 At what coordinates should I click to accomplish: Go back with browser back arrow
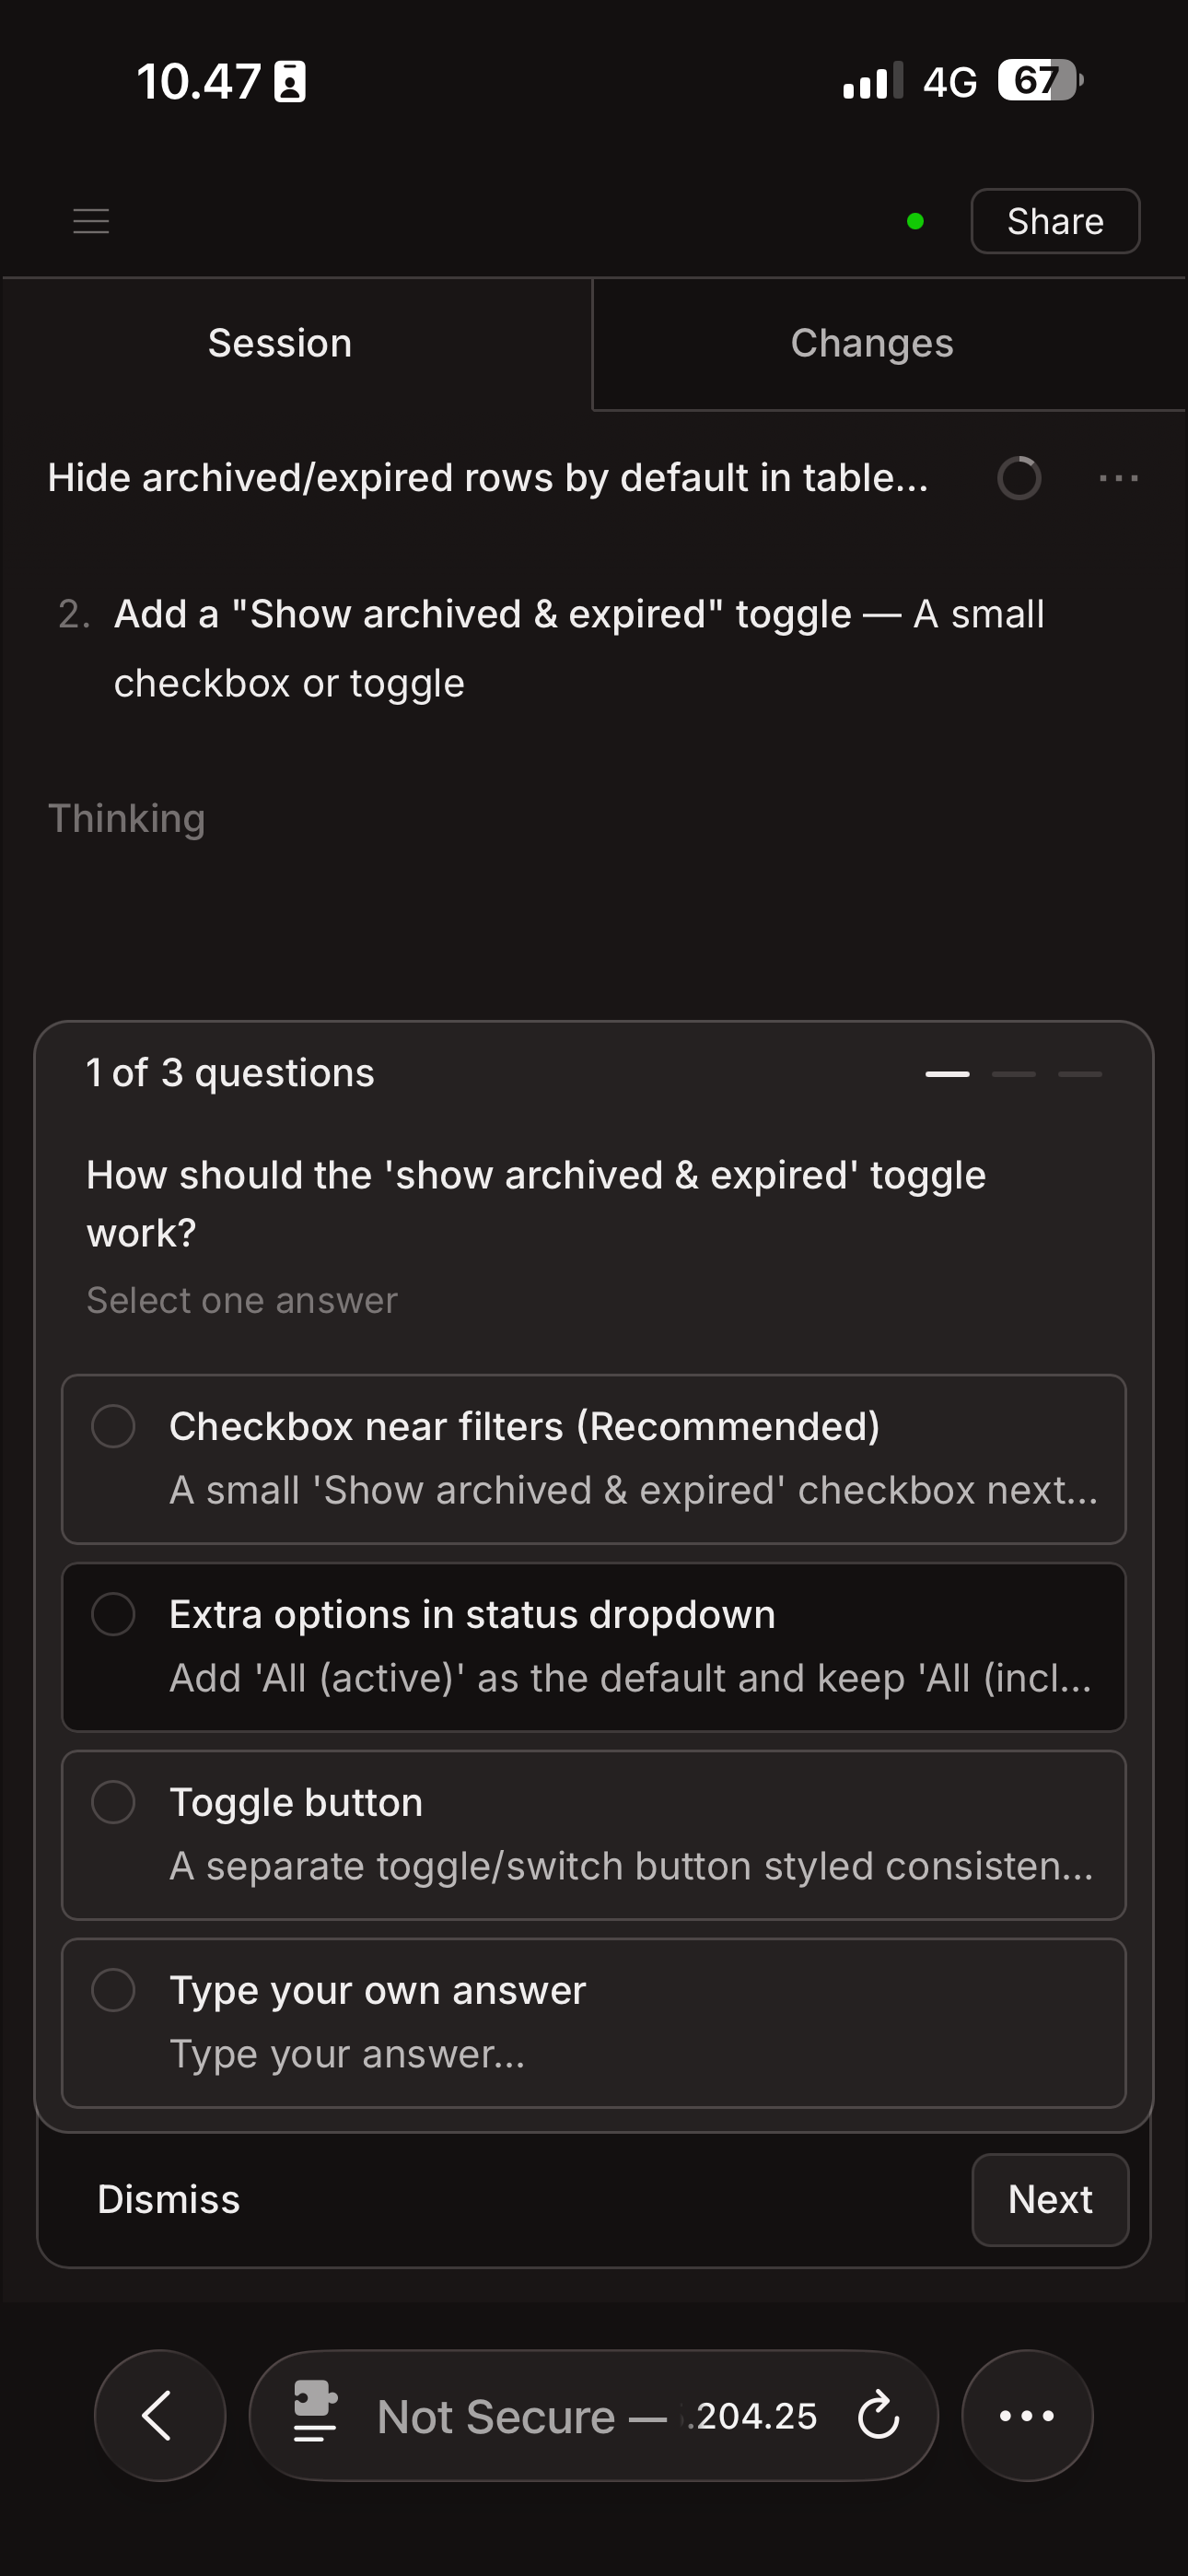[159, 2415]
